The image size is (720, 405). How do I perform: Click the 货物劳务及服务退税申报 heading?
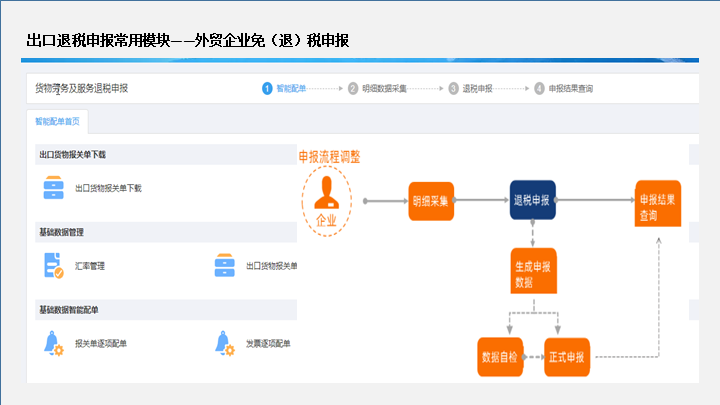pyautogui.click(x=82, y=88)
